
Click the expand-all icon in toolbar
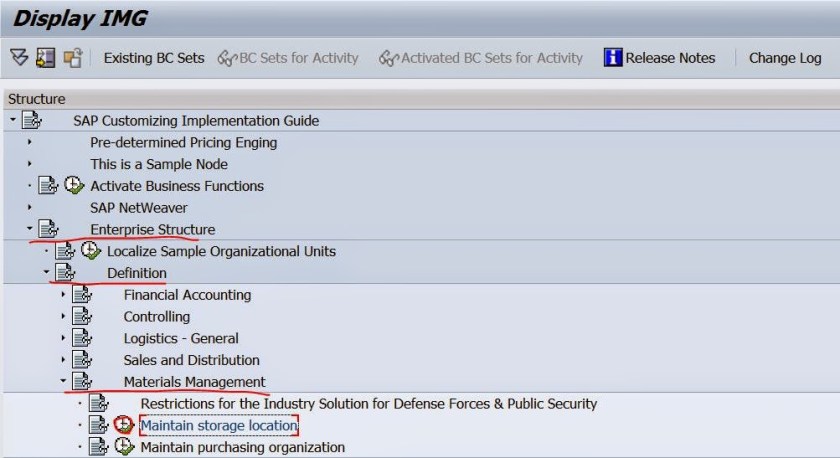(x=19, y=58)
